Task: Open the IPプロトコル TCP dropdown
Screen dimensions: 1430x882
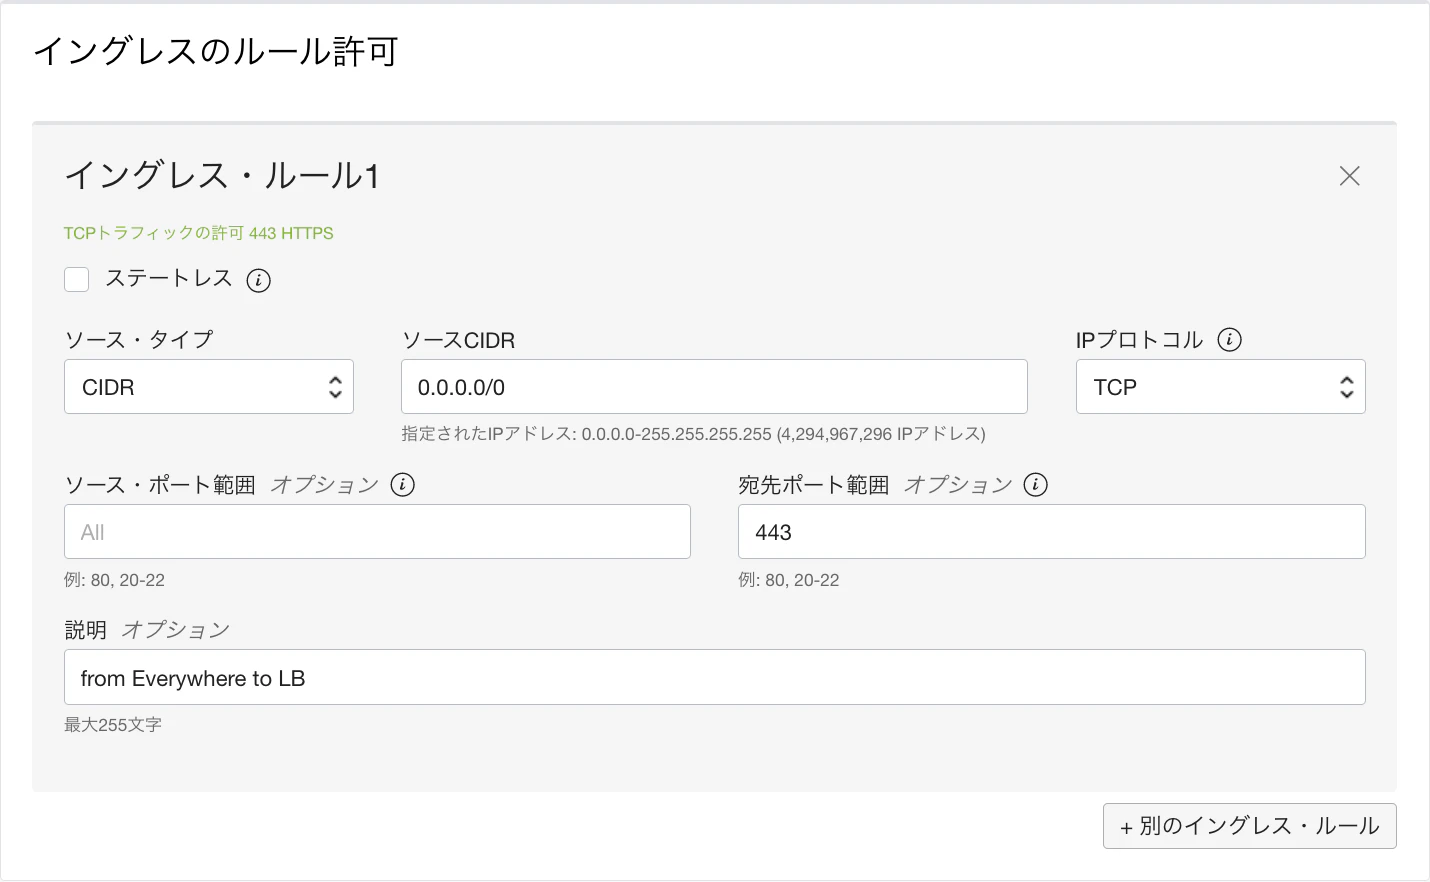Action: coord(1220,387)
